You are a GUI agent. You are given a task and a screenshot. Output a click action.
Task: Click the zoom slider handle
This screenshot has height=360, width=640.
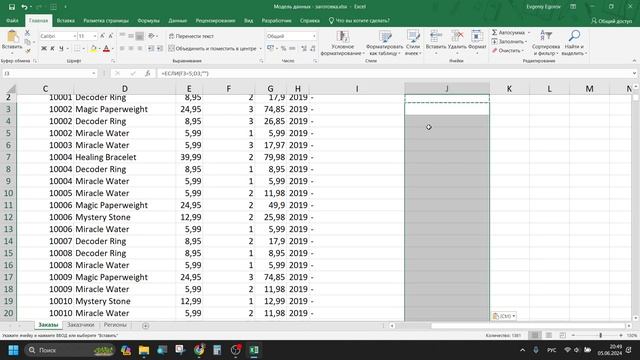point(600,336)
